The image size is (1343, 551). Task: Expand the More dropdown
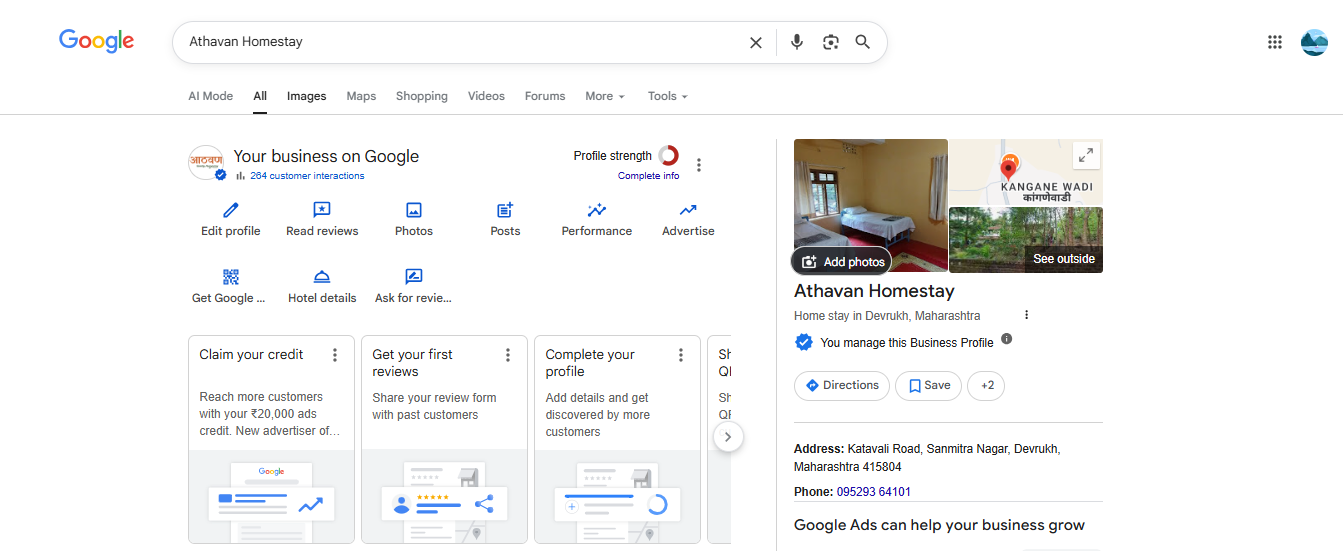pyautogui.click(x=605, y=96)
